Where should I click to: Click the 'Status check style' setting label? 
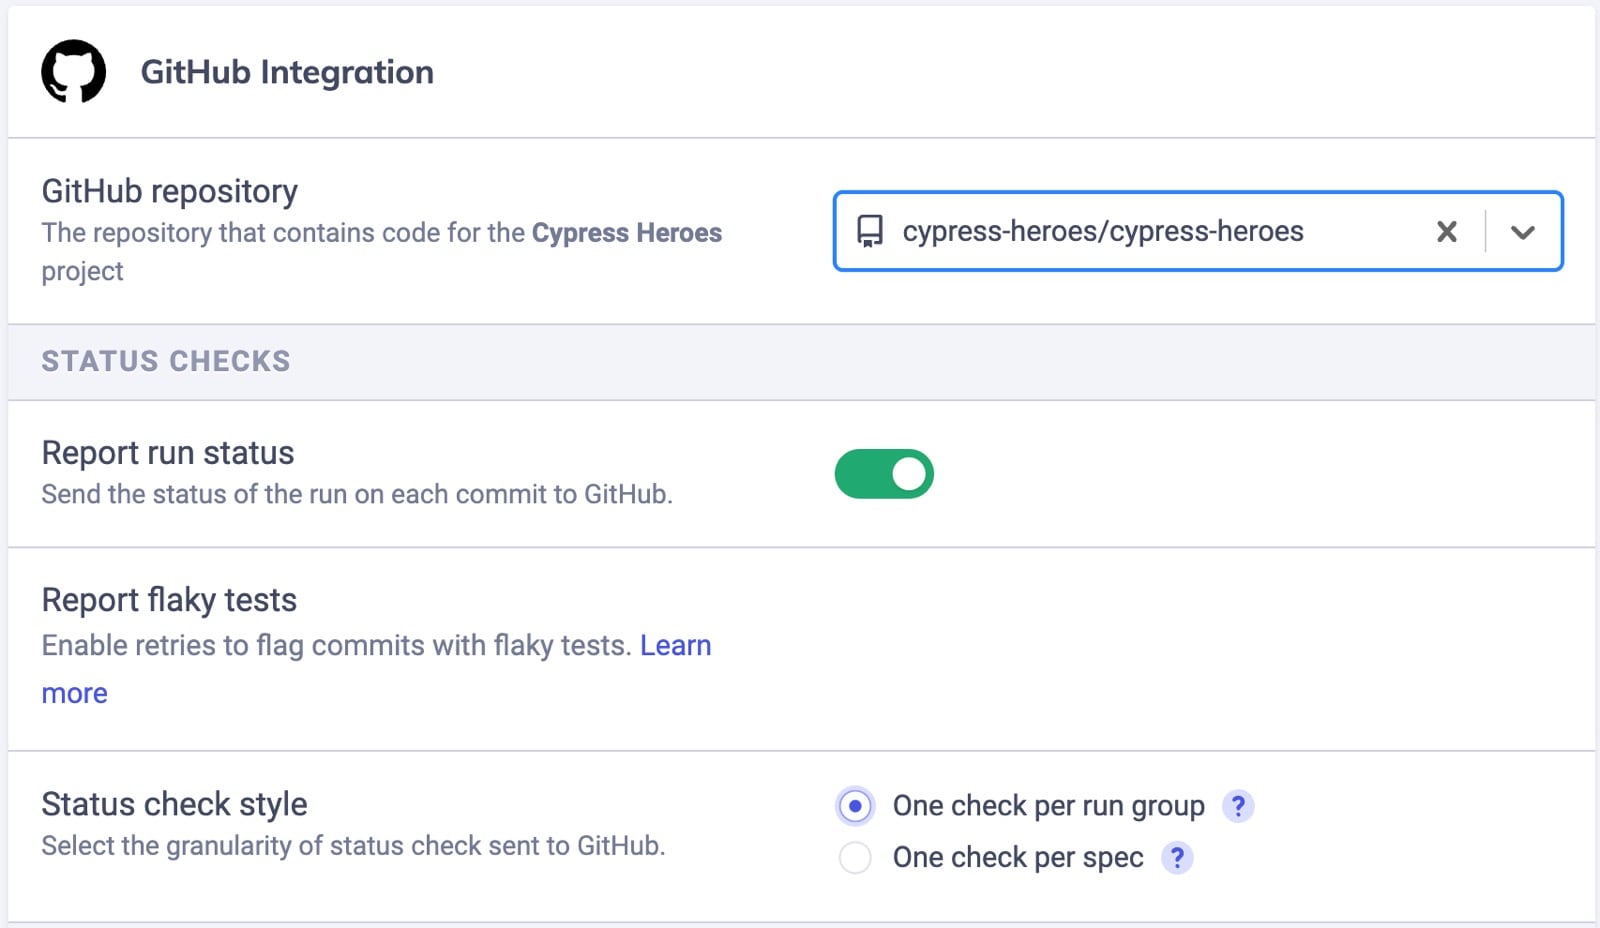(174, 804)
